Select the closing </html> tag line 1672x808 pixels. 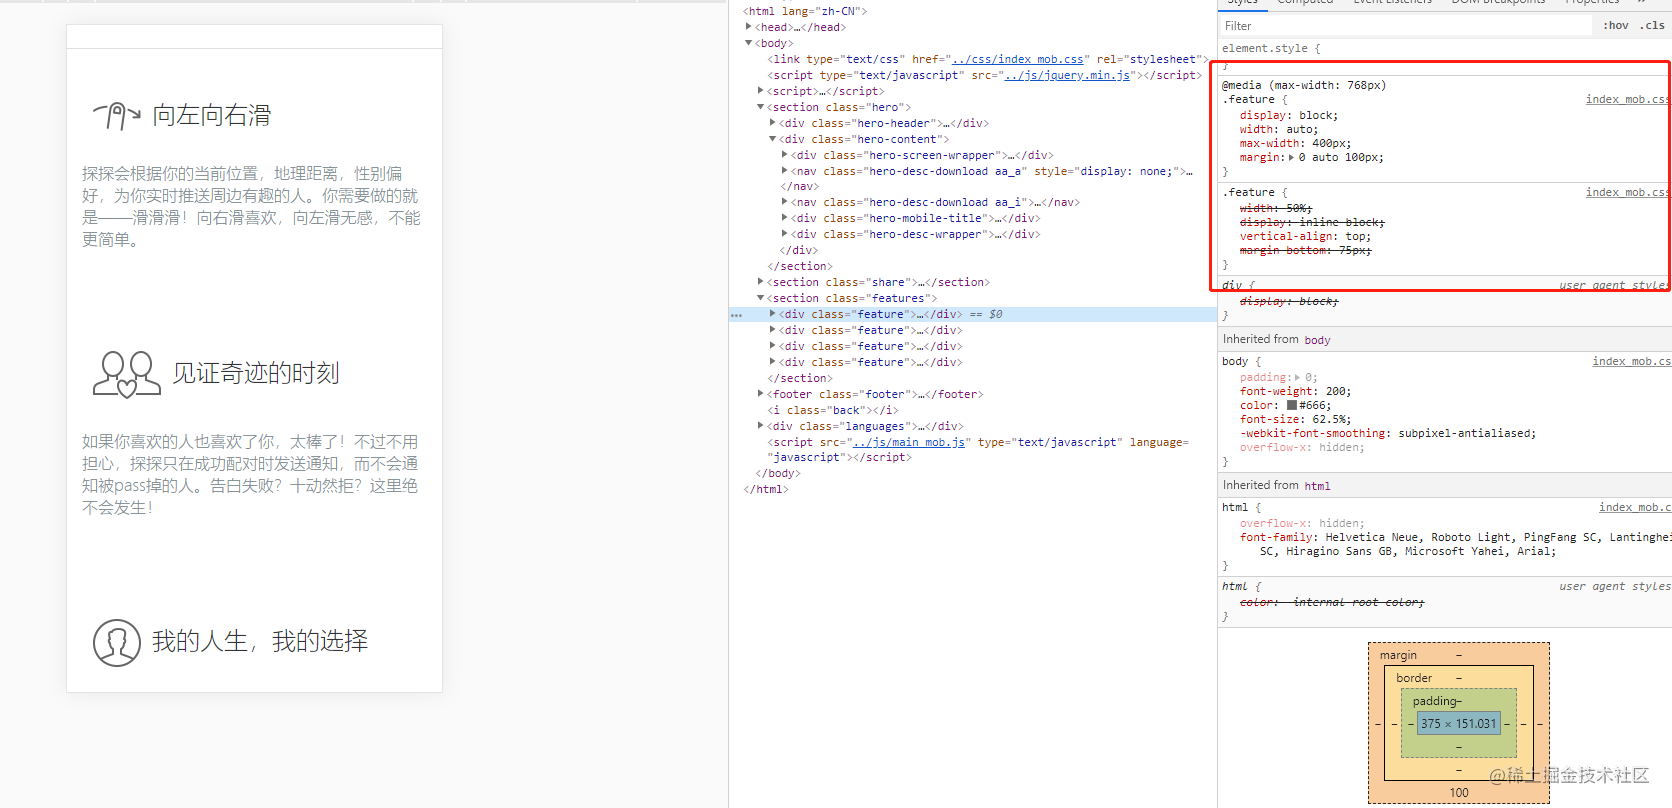pyautogui.click(x=766, y=489)
